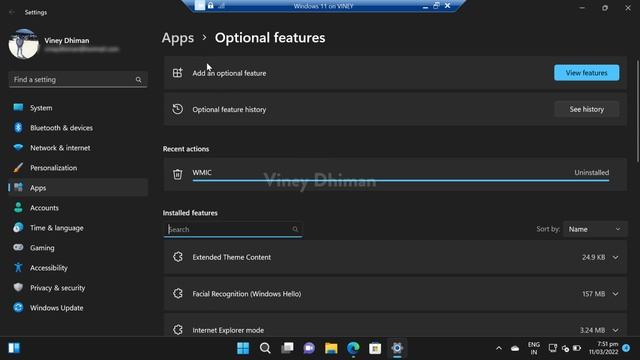640x360 pixels.
Task: Click the View features button
Action: 586,73
